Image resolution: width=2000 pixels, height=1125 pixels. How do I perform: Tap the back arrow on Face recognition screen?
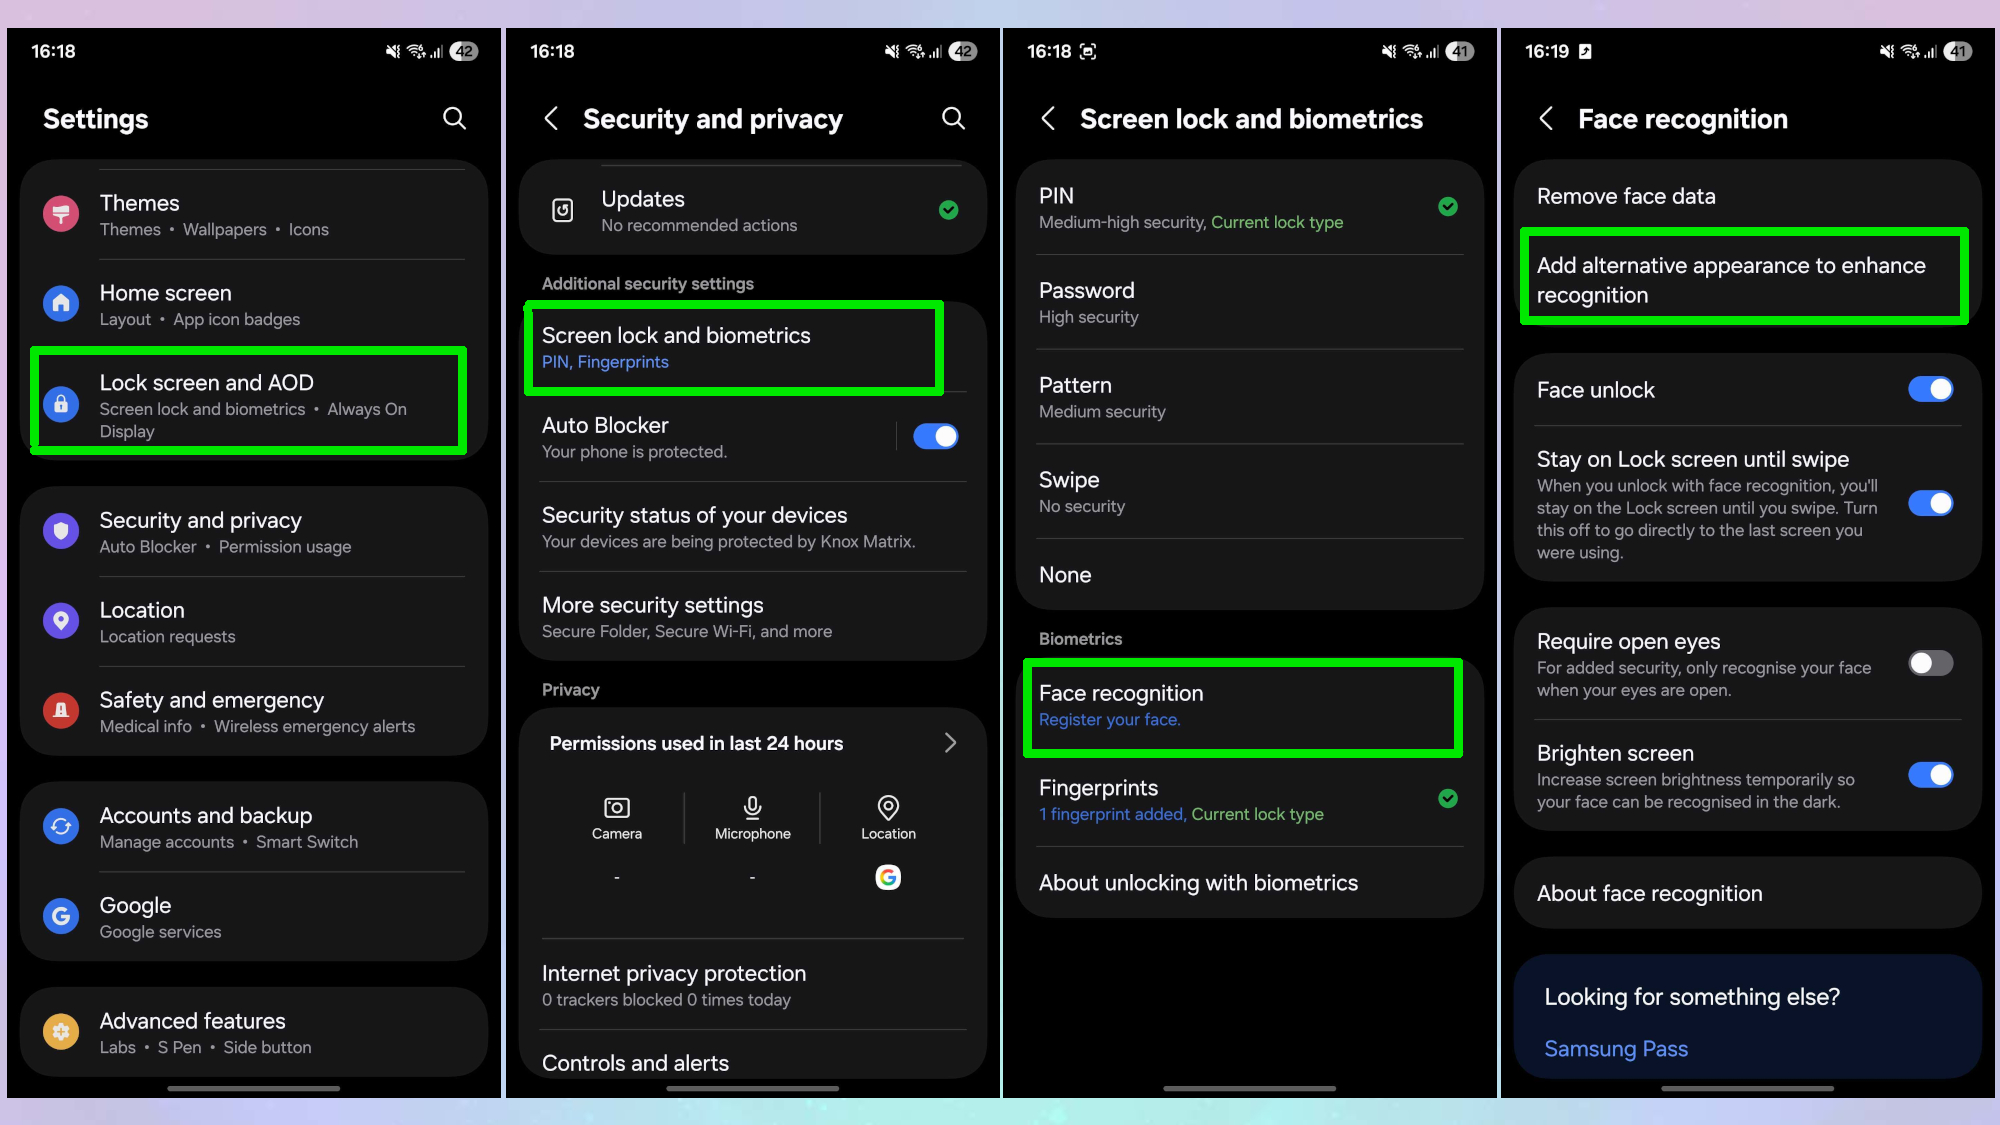[1546, 118]
